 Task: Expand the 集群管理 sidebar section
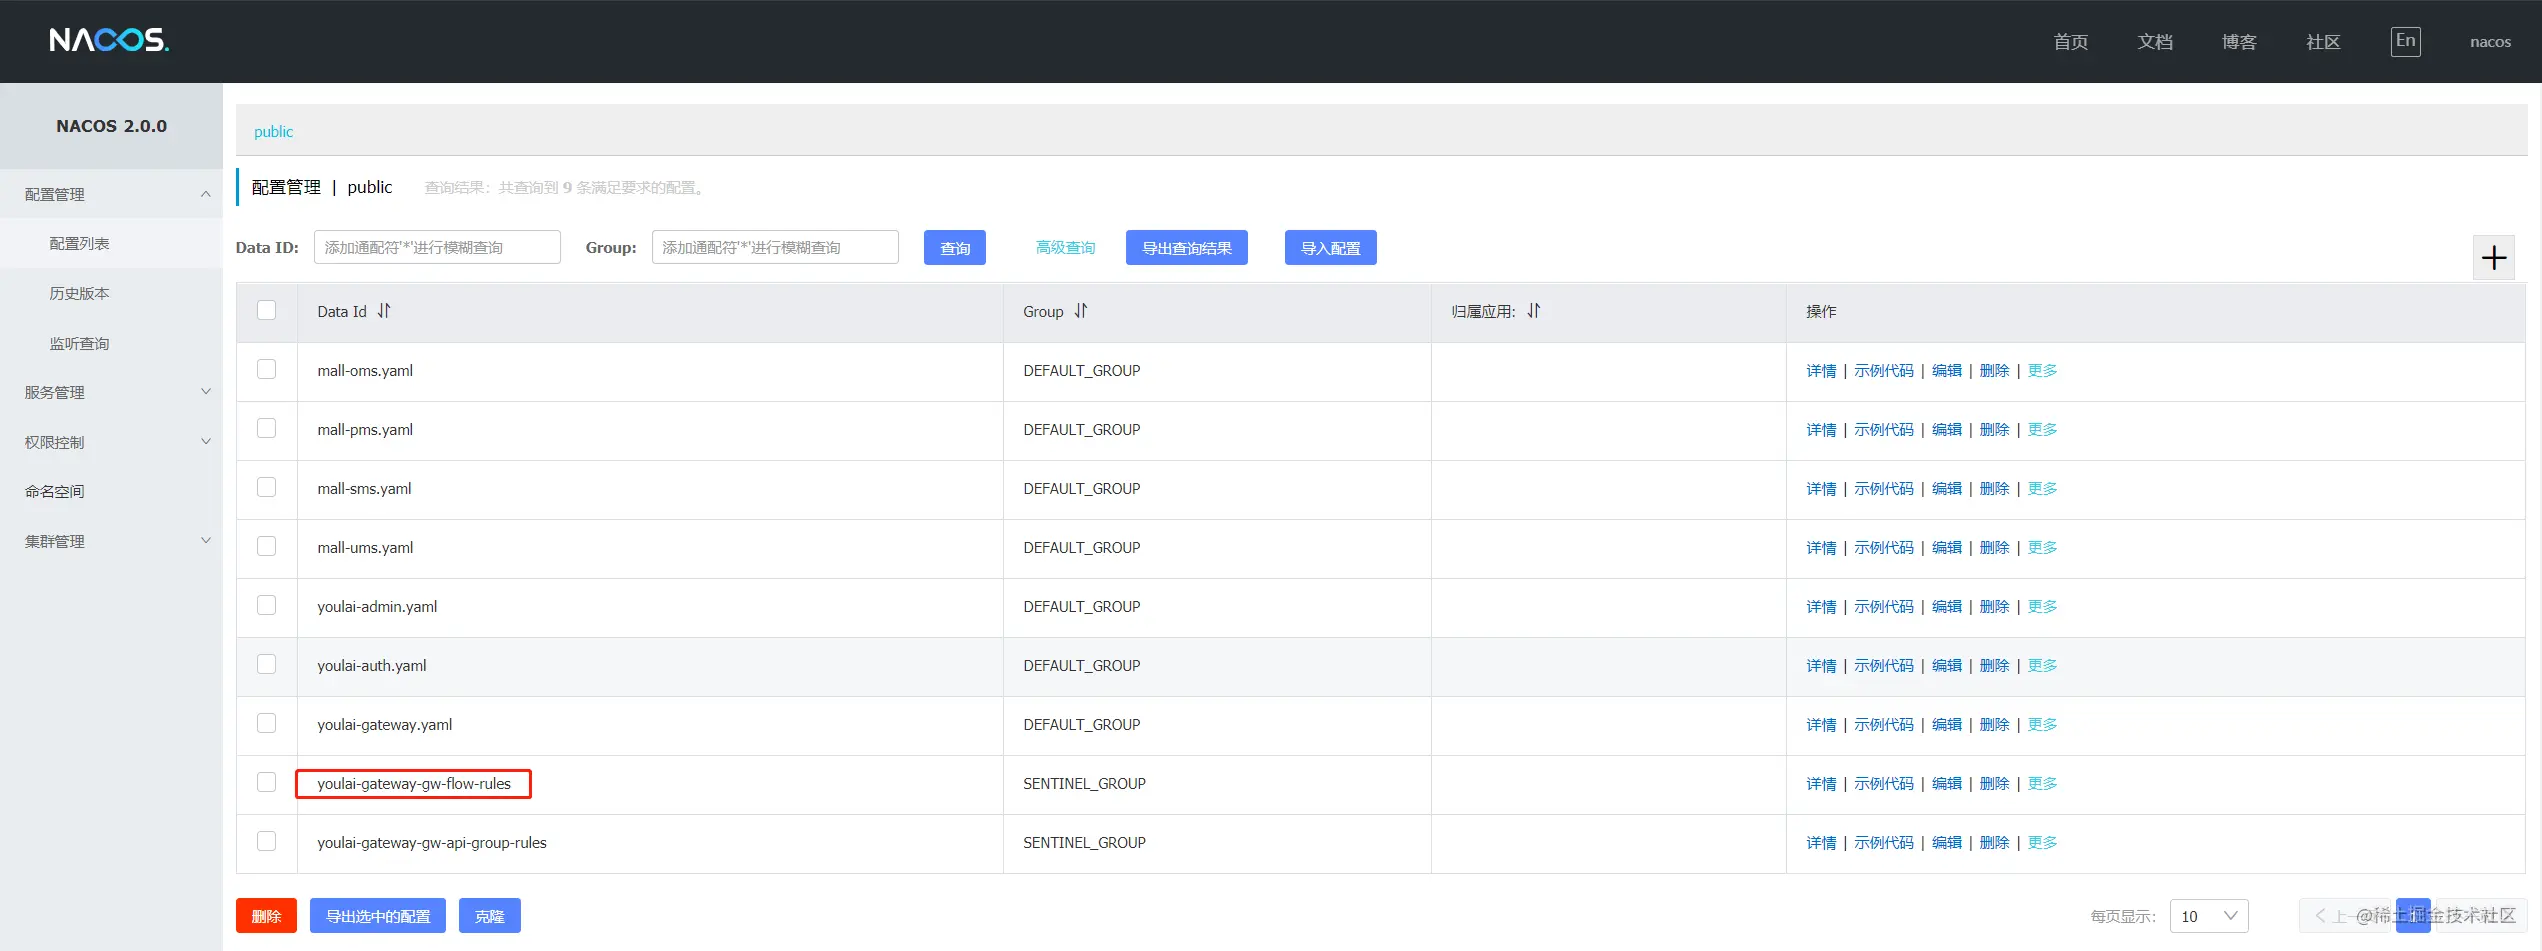pos(111,541)
